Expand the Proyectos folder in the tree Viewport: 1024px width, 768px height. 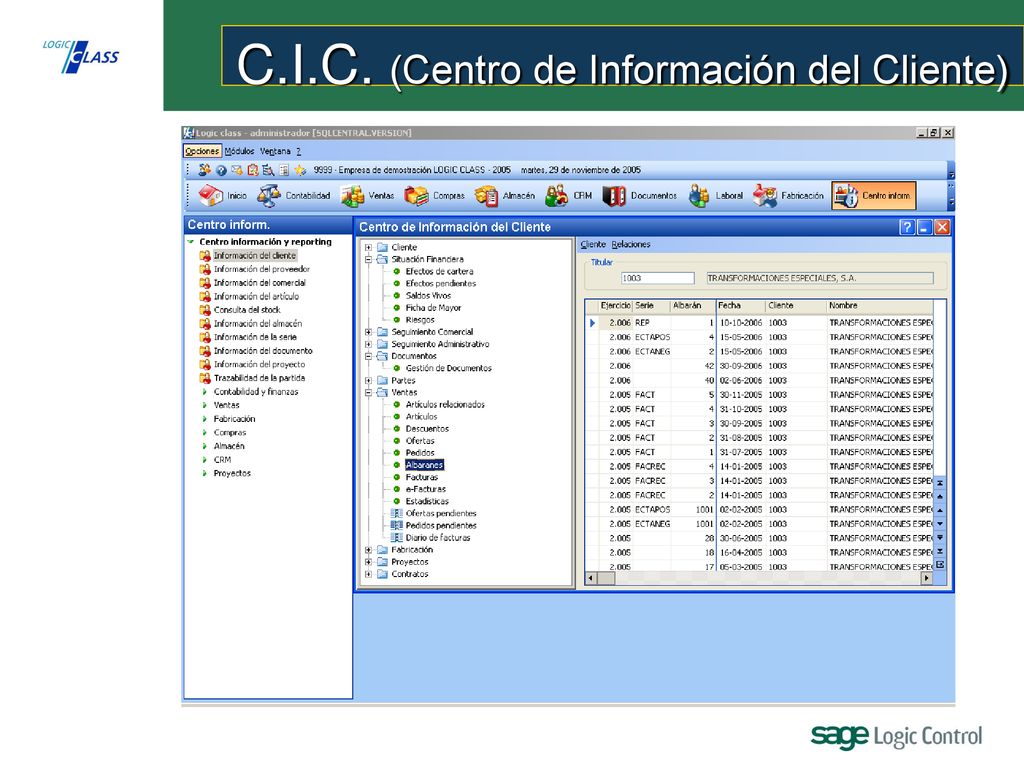pyautogui.click(x=368, y=562)
